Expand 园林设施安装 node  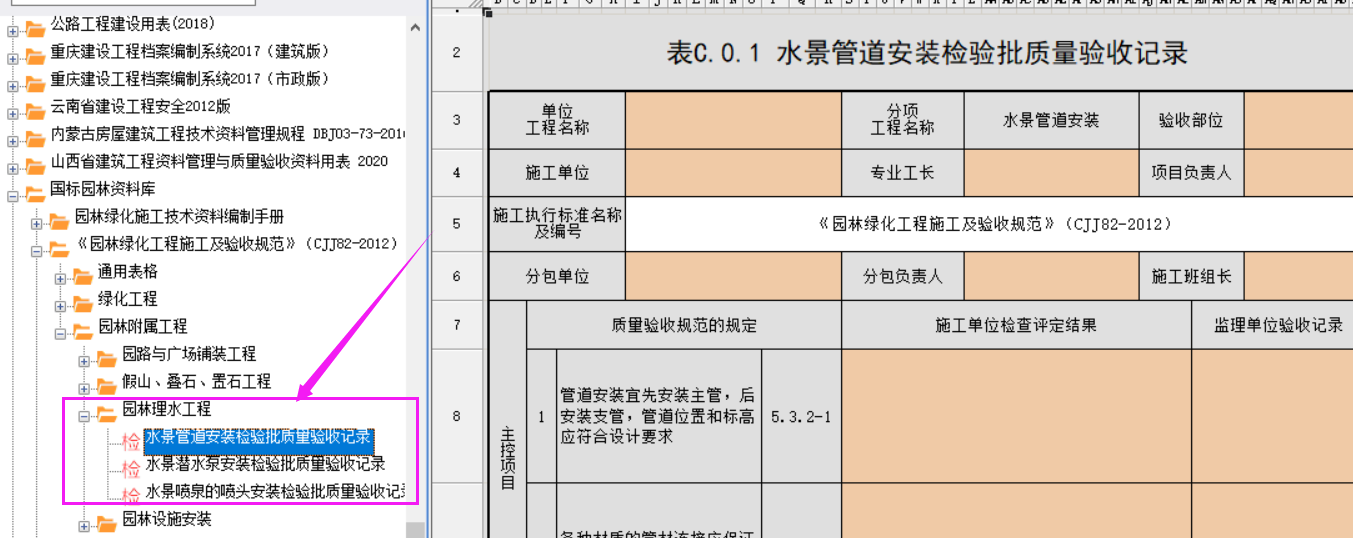pyautogui.click(x=85, y=526)
